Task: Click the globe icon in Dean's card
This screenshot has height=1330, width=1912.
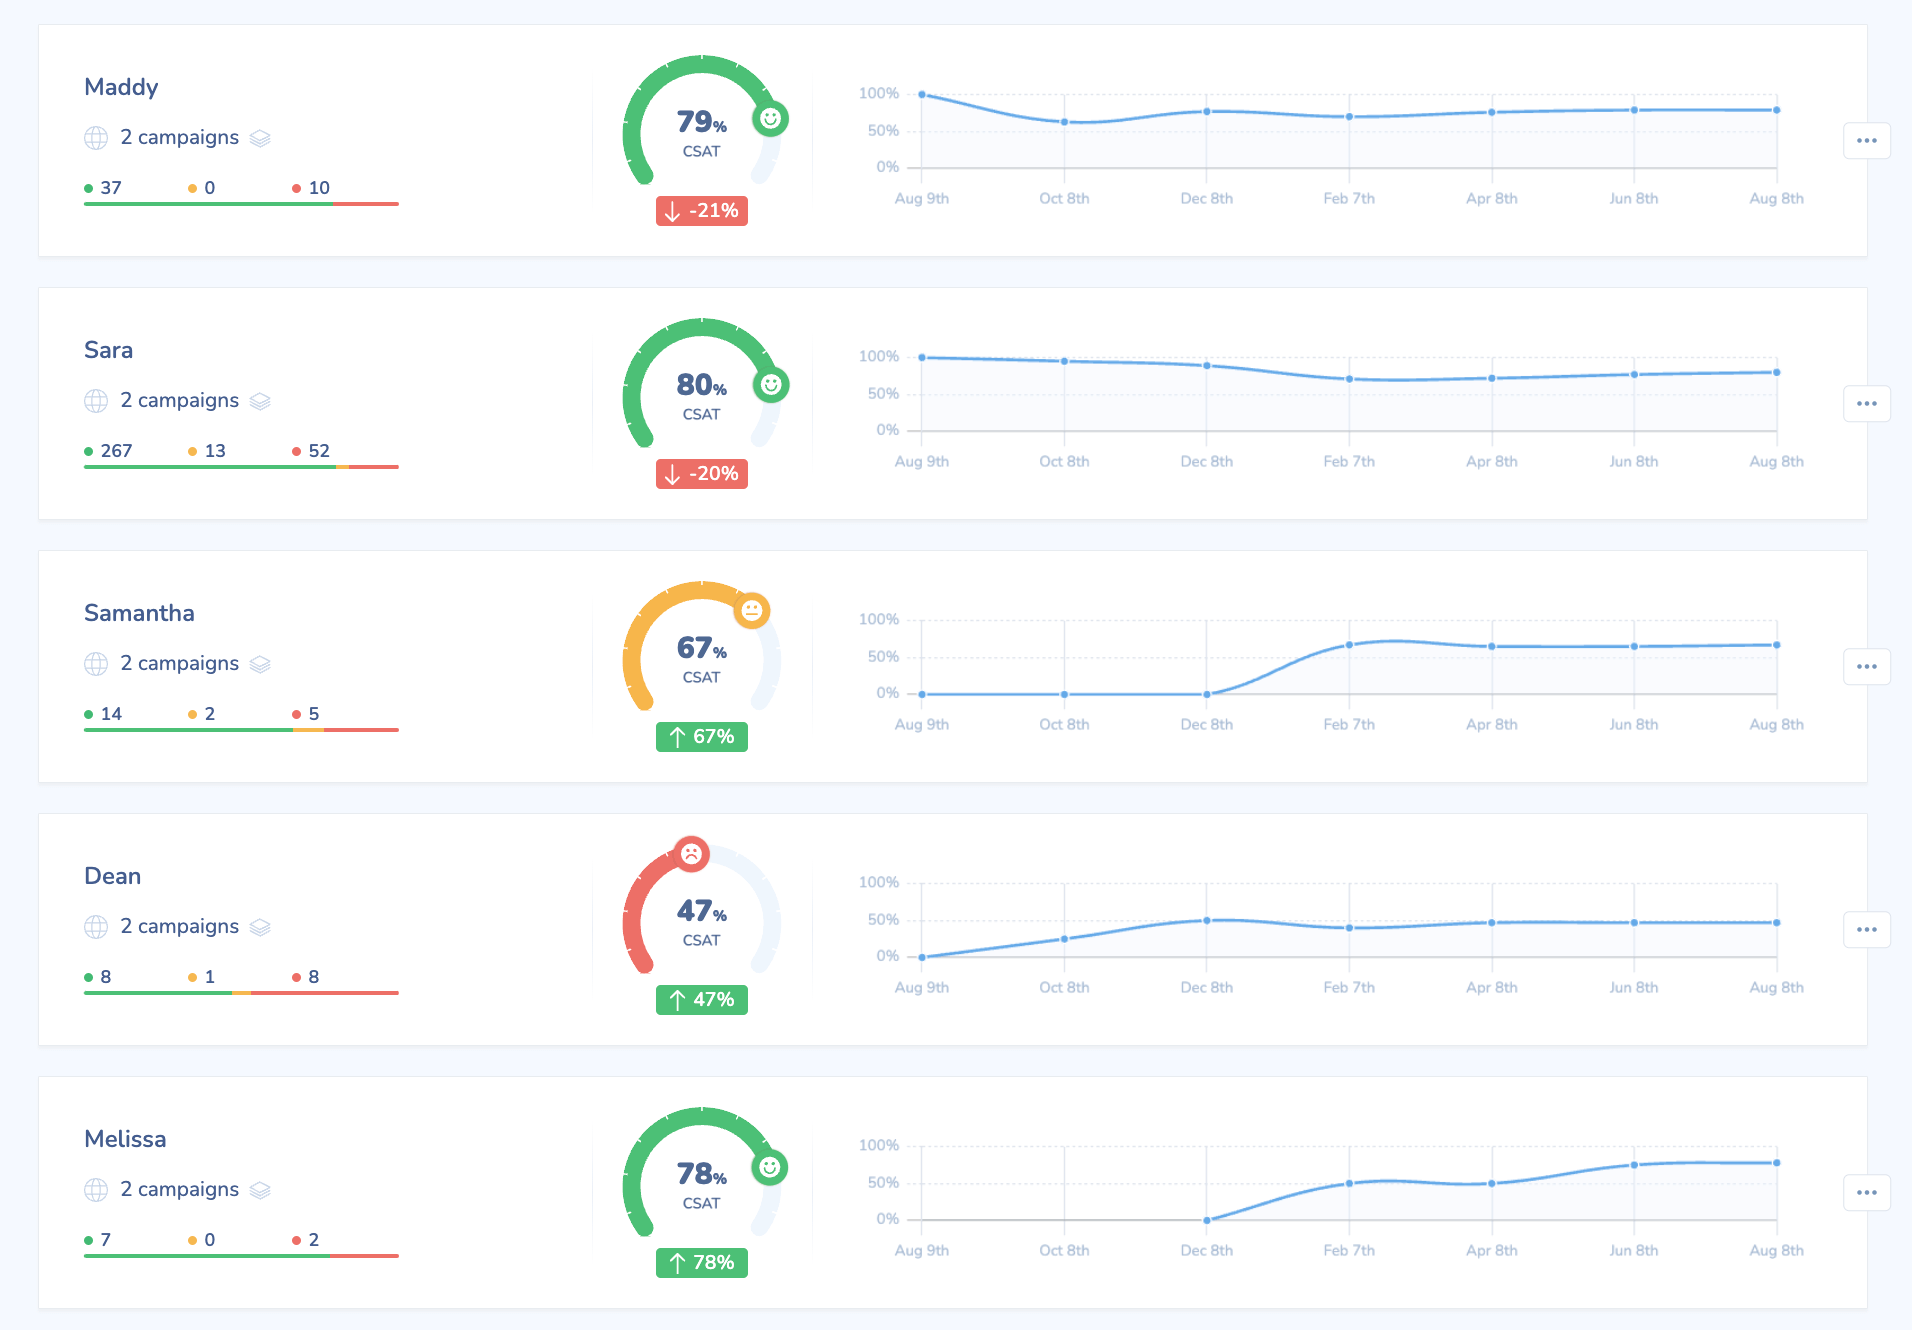Action: point(96,926)
